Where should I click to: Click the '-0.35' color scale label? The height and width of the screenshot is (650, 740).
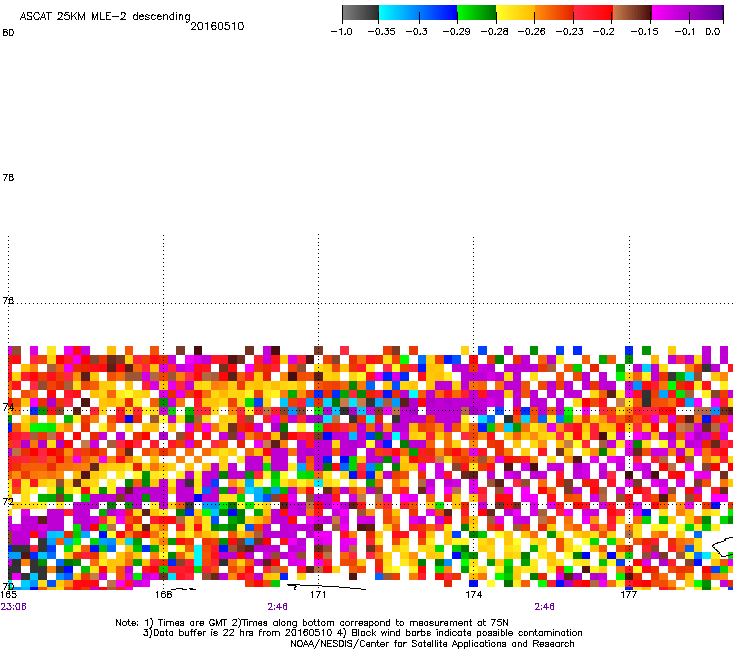coord(381,32)
